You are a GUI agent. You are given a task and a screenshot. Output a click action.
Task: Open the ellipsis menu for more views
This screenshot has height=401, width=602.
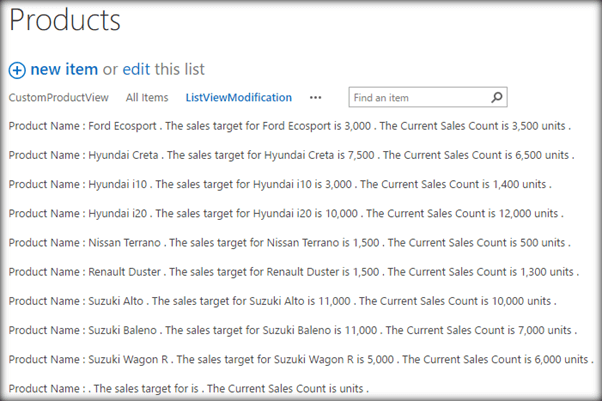coord(316,98)
